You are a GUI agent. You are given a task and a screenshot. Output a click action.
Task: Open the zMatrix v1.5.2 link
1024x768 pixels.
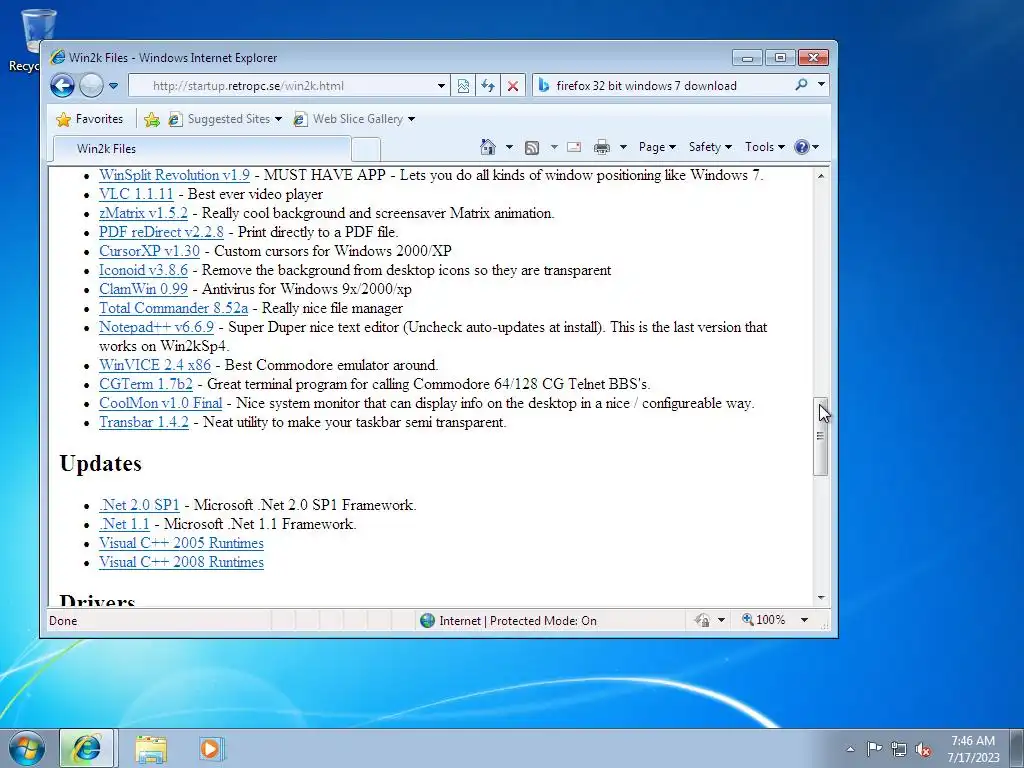143,213
